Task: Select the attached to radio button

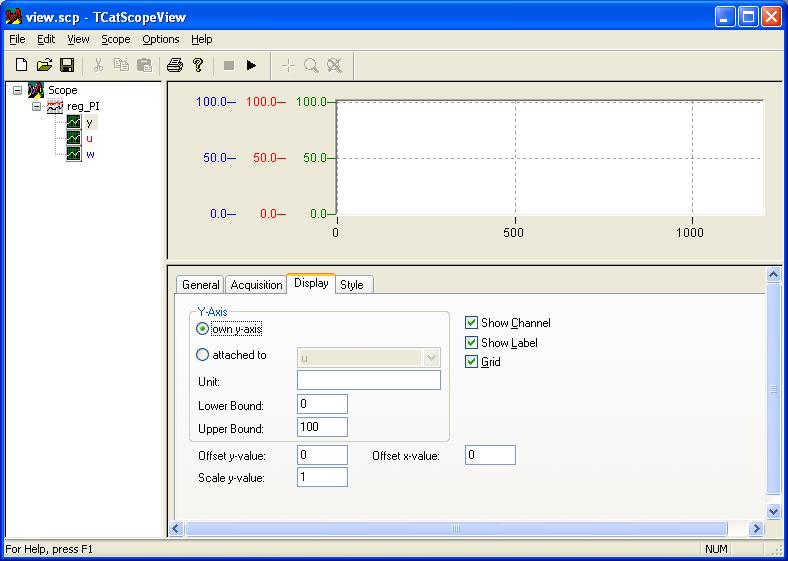Action: click(202, 355)
